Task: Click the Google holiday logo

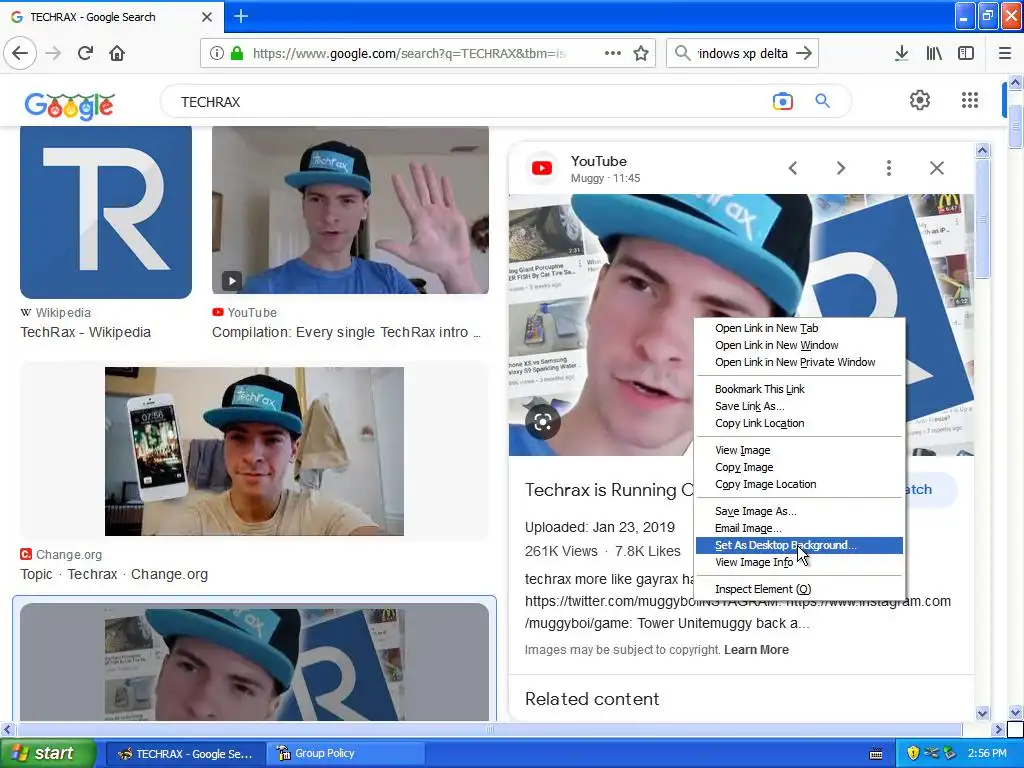Action: (70, 104)
